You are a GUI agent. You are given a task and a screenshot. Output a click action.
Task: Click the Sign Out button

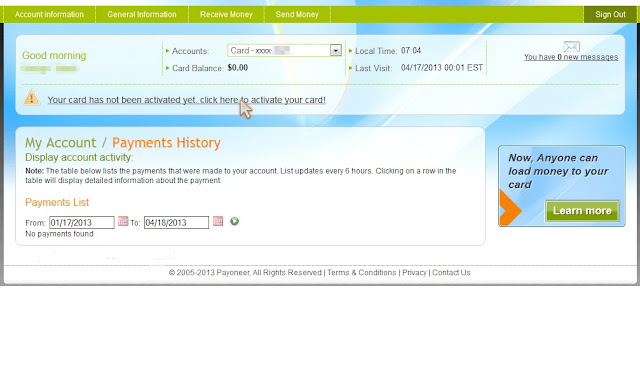[x=610, y=14]
